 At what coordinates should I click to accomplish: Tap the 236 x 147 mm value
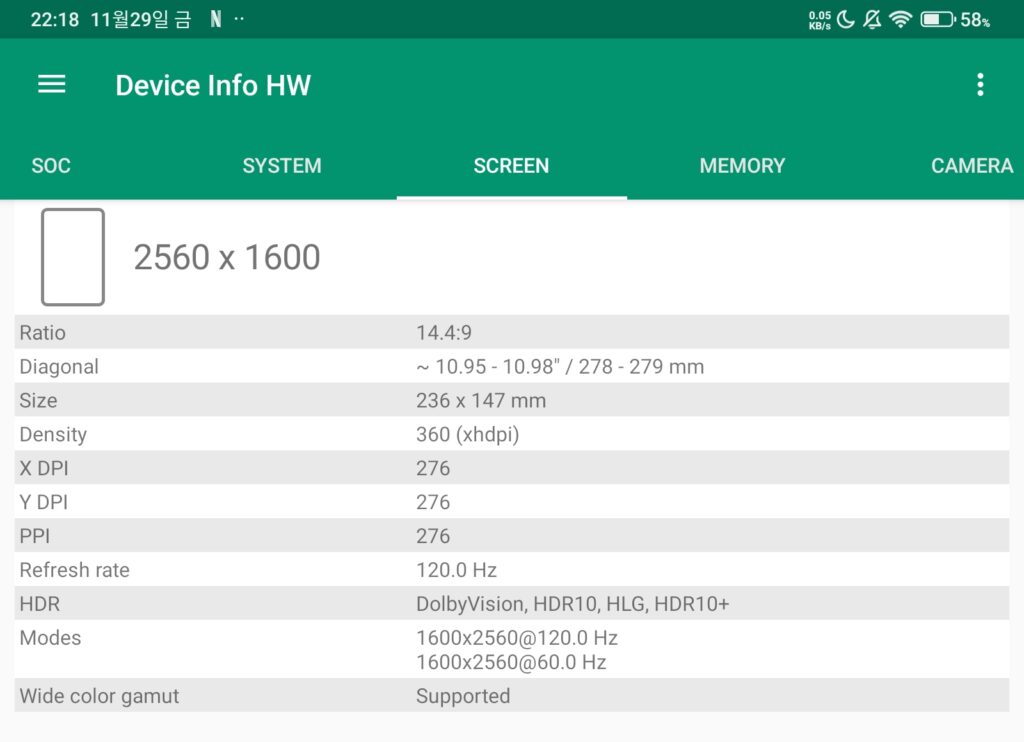tap(481, 400)
